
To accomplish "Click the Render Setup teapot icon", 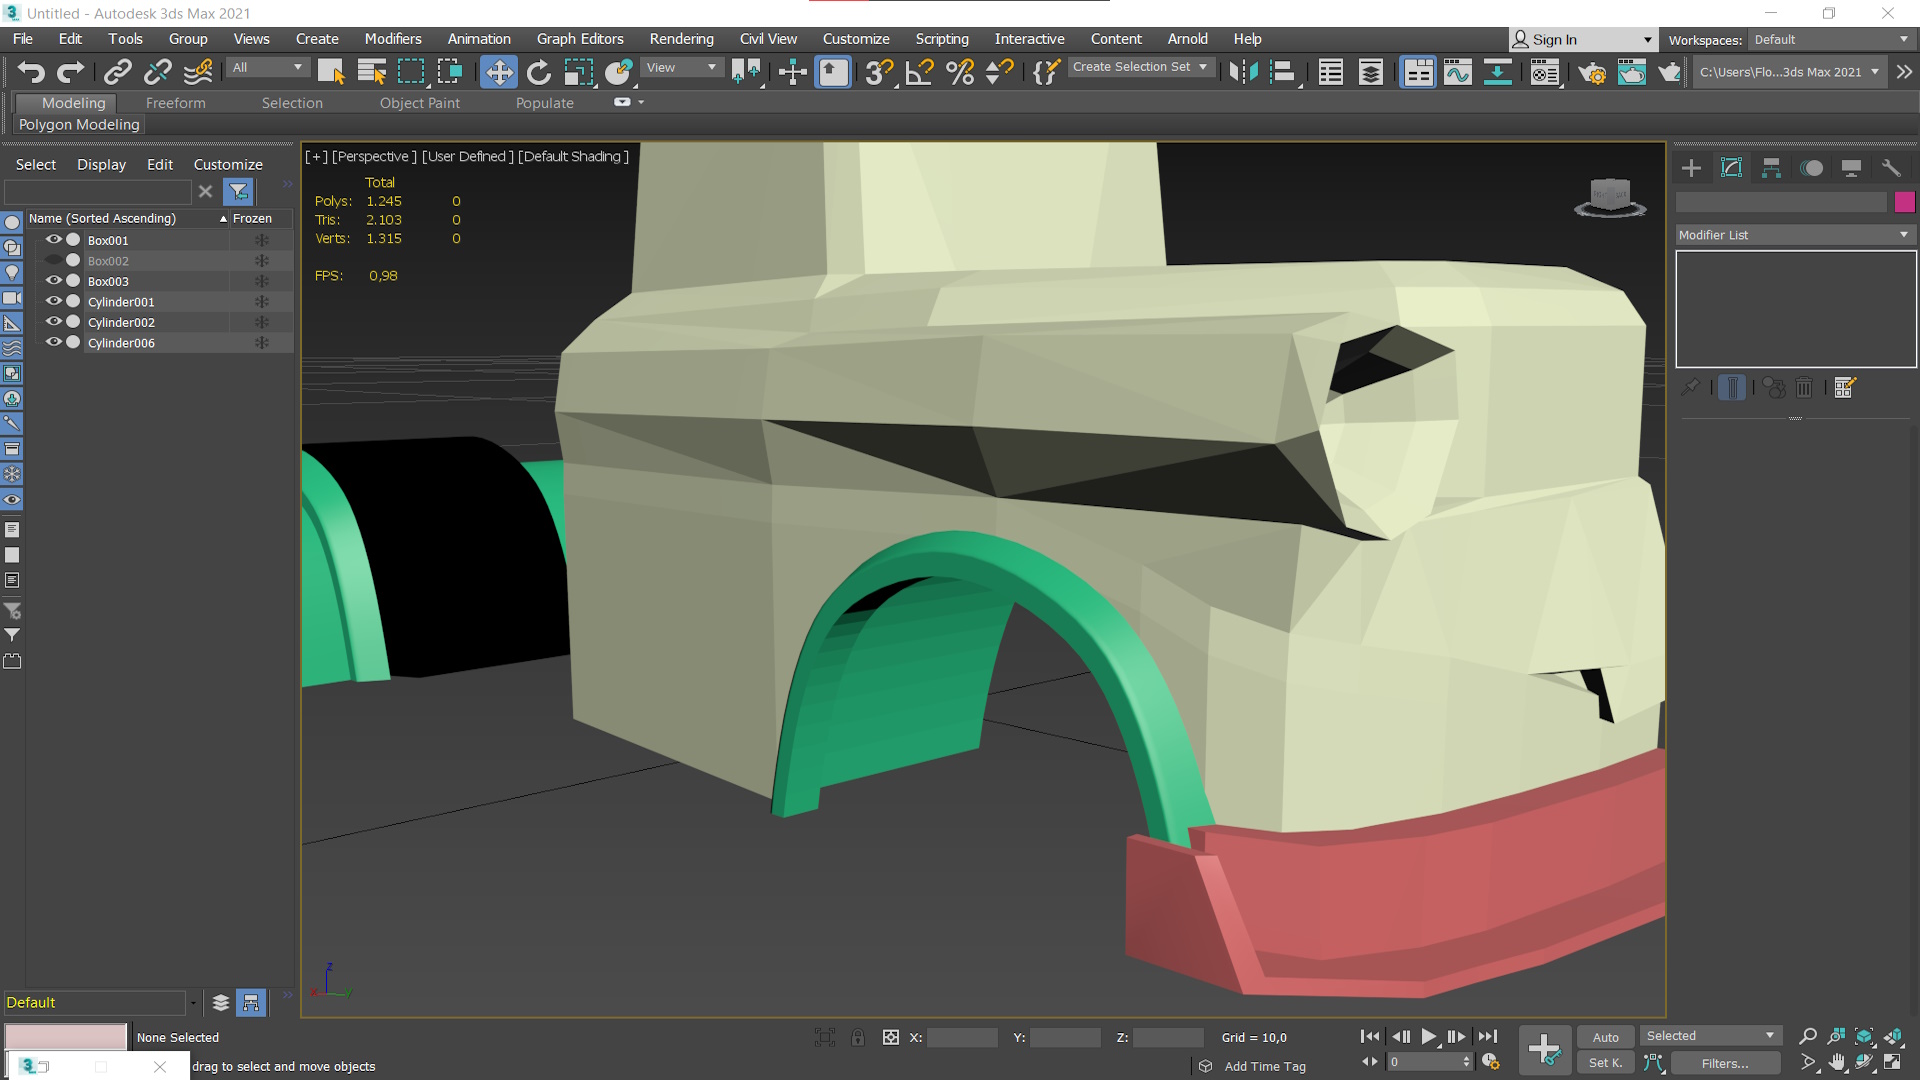I will 1591,72.
